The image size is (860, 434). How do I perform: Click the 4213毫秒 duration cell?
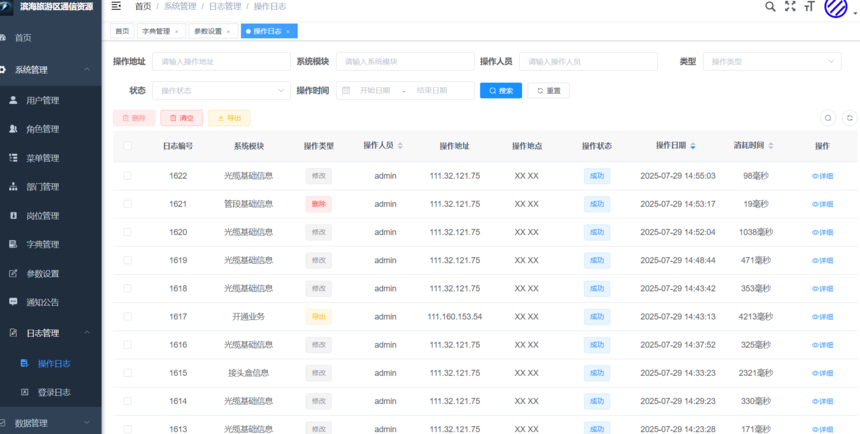click(756, 317)
